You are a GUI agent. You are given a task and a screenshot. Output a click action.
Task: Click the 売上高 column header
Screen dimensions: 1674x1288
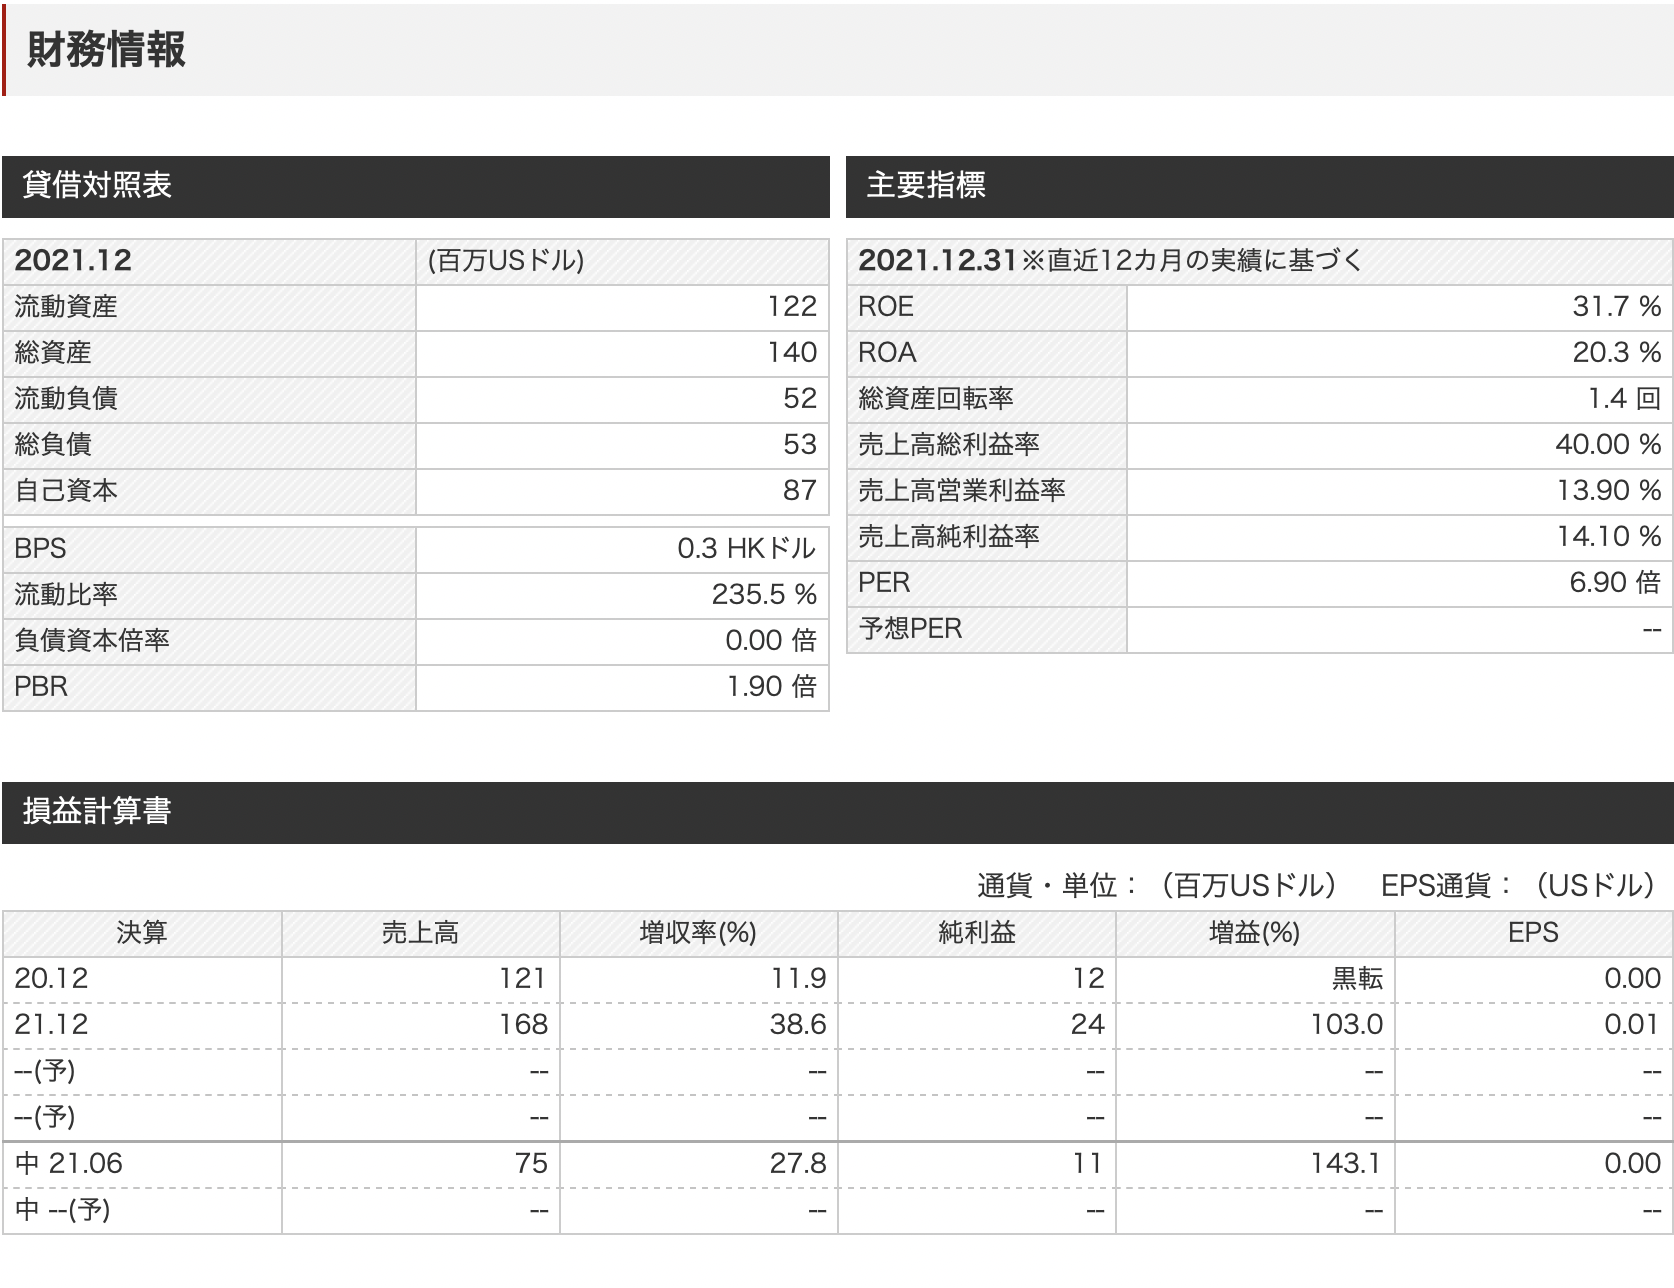pyautogui.click(x=420, y=933)
